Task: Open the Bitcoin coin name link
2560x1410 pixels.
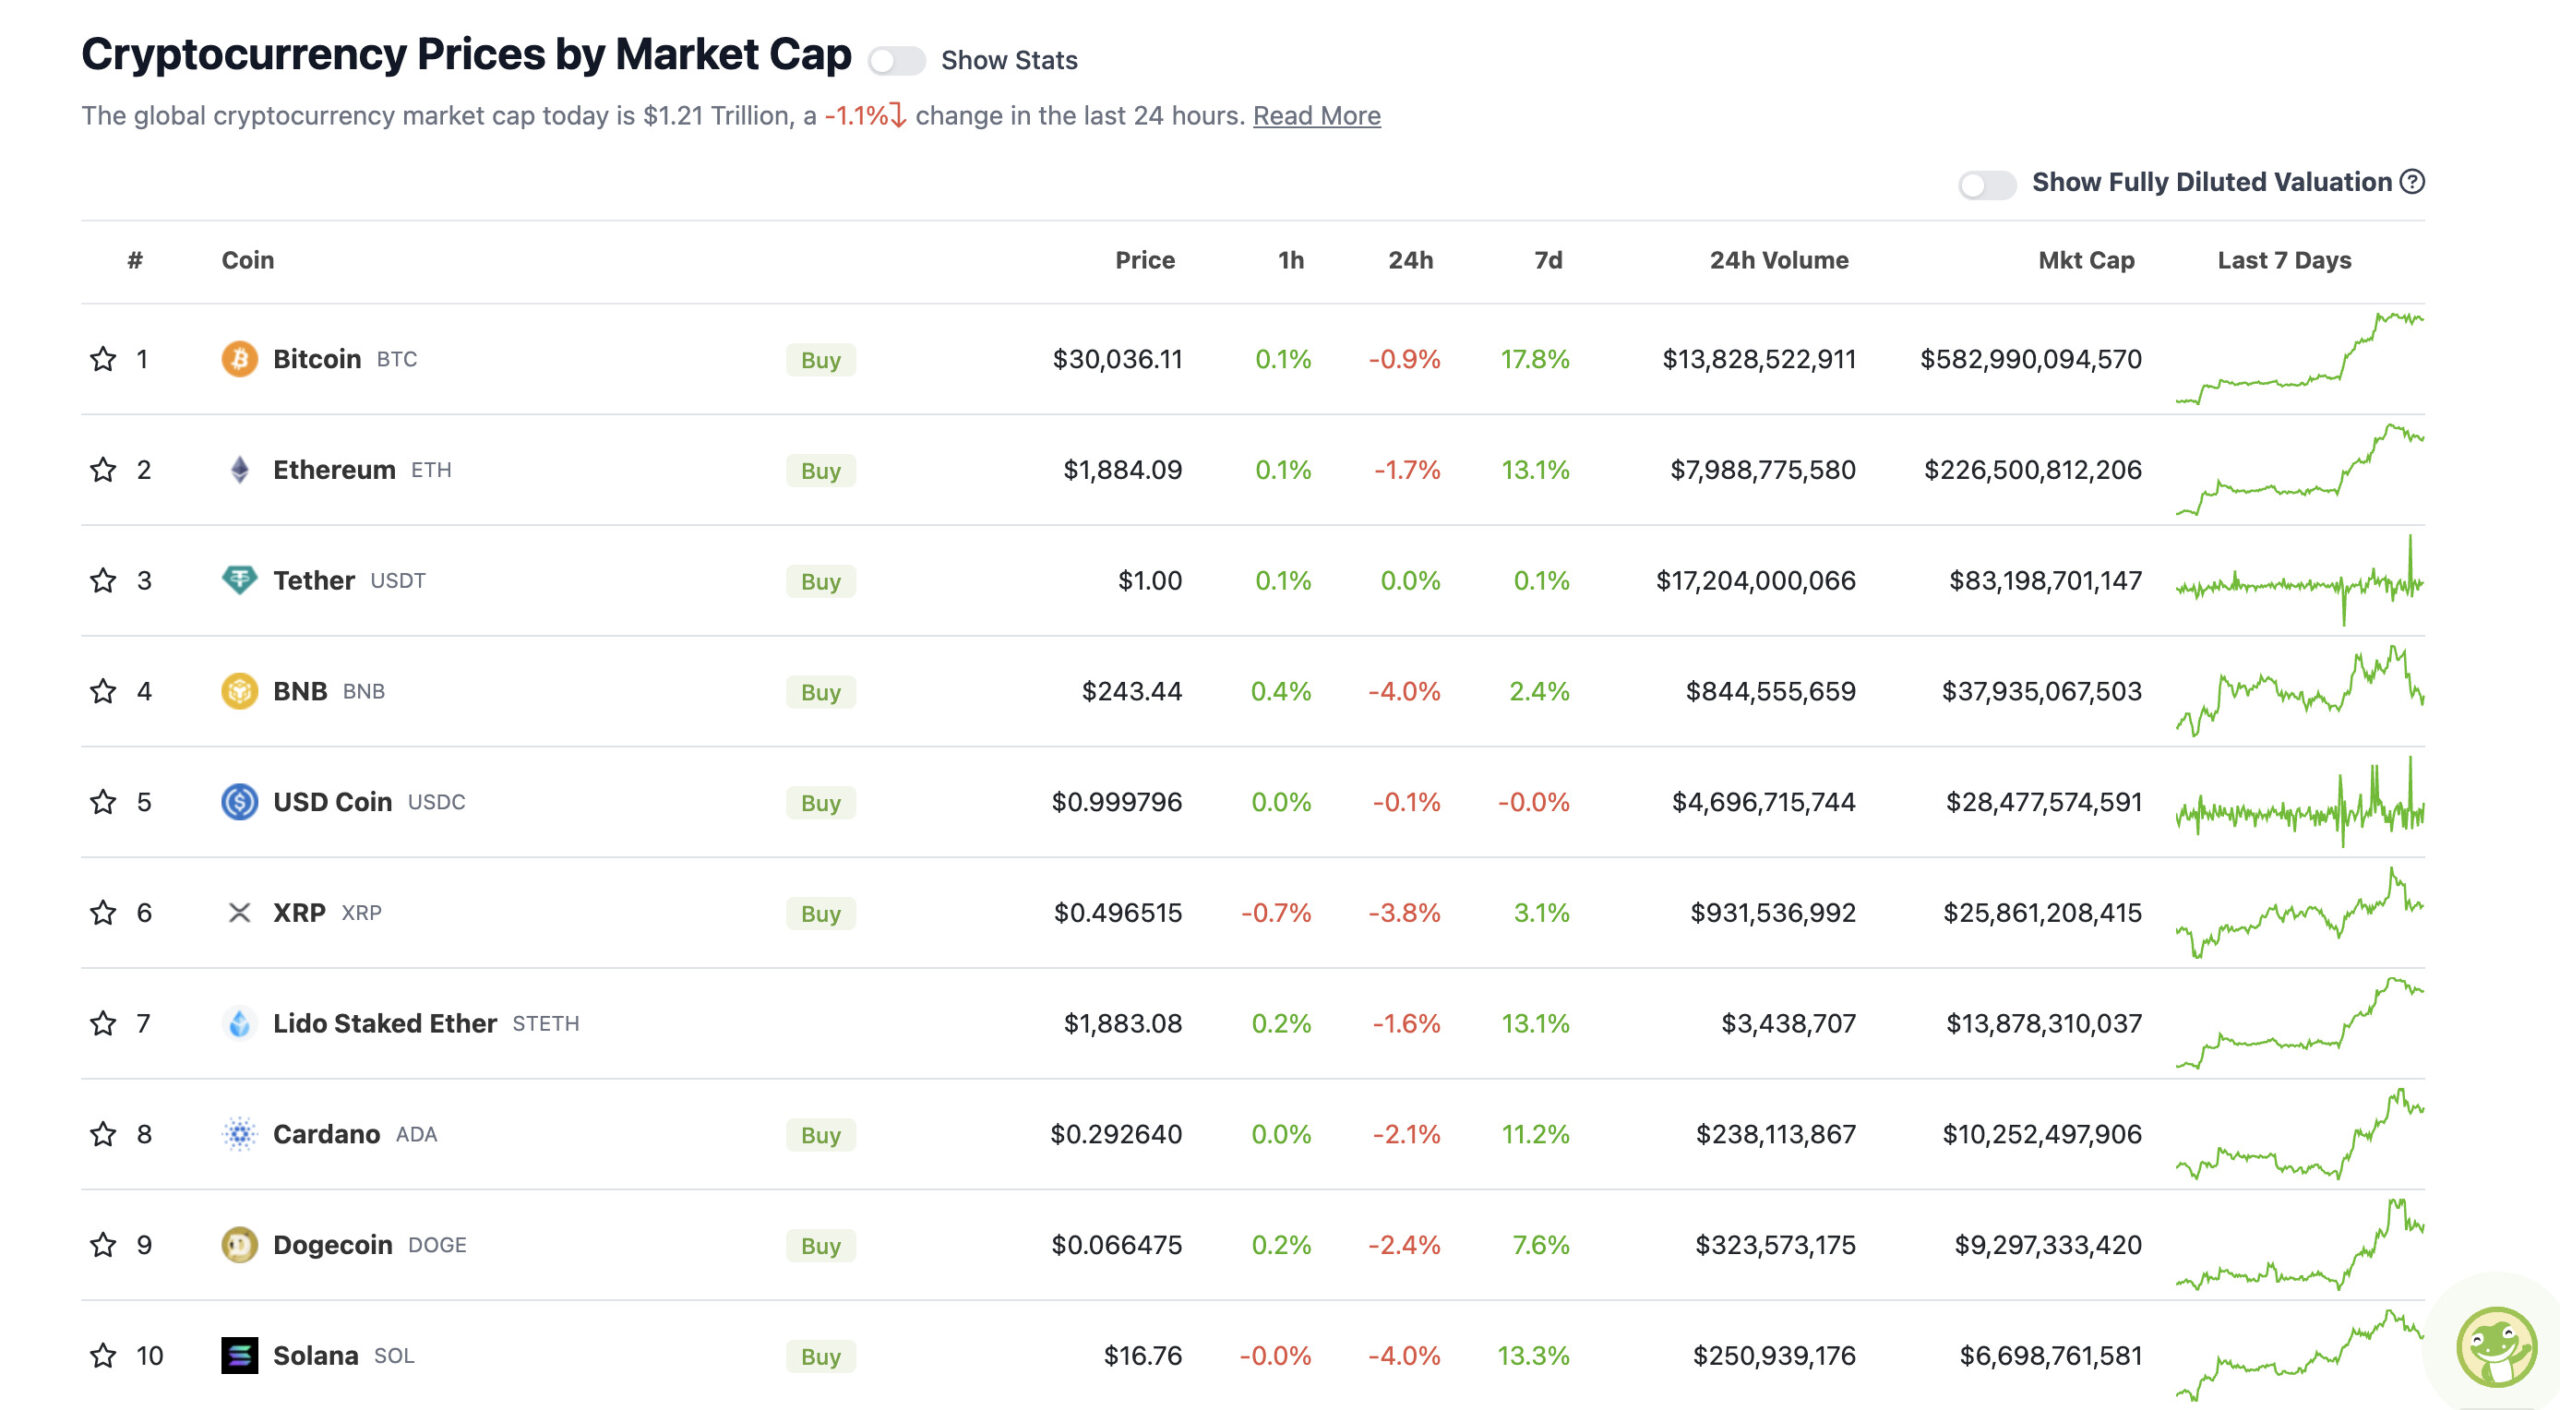Action: (x=317, y=359)
